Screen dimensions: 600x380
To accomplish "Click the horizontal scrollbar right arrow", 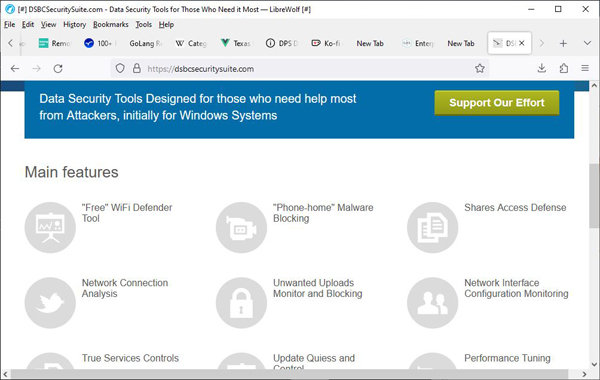I will pos(584,374).
